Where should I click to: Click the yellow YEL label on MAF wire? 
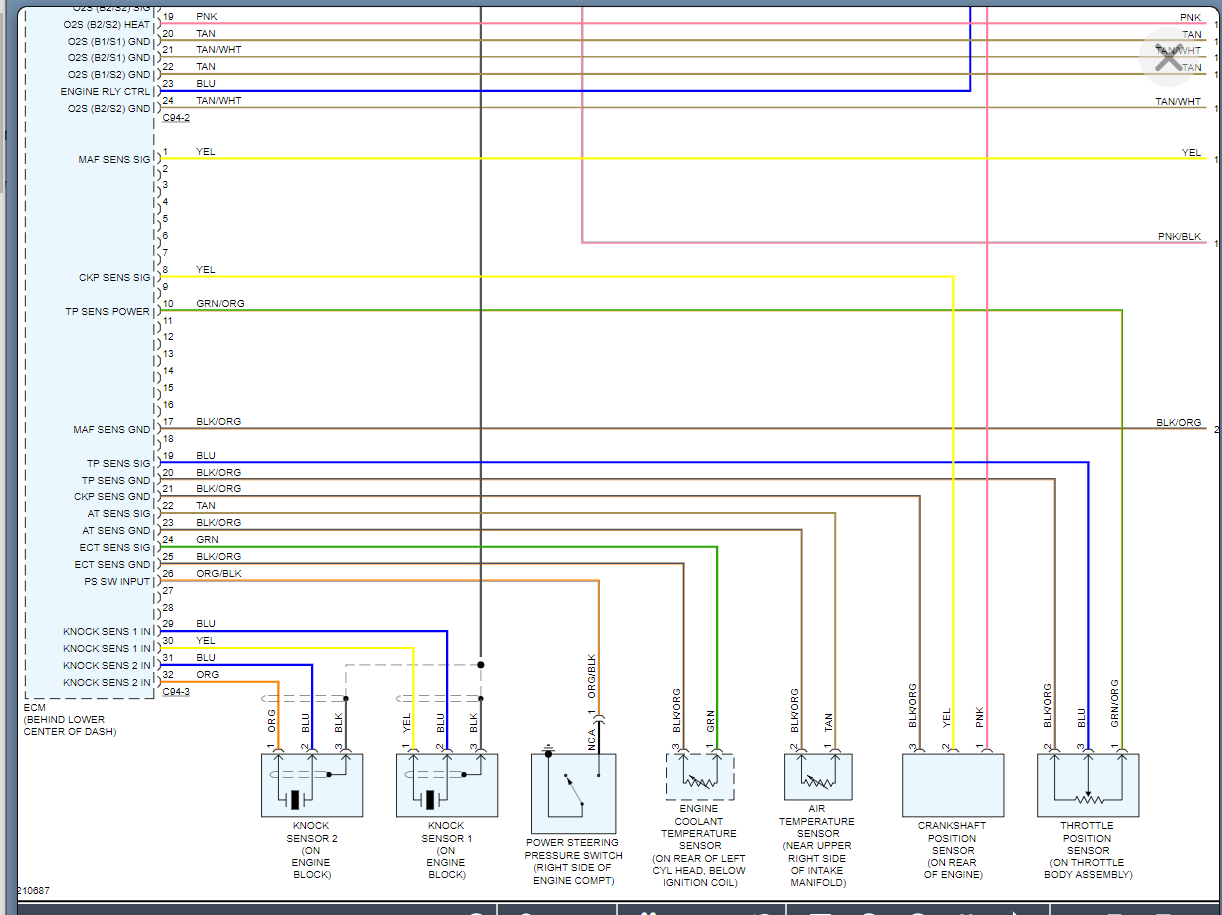tap(205, 152)
